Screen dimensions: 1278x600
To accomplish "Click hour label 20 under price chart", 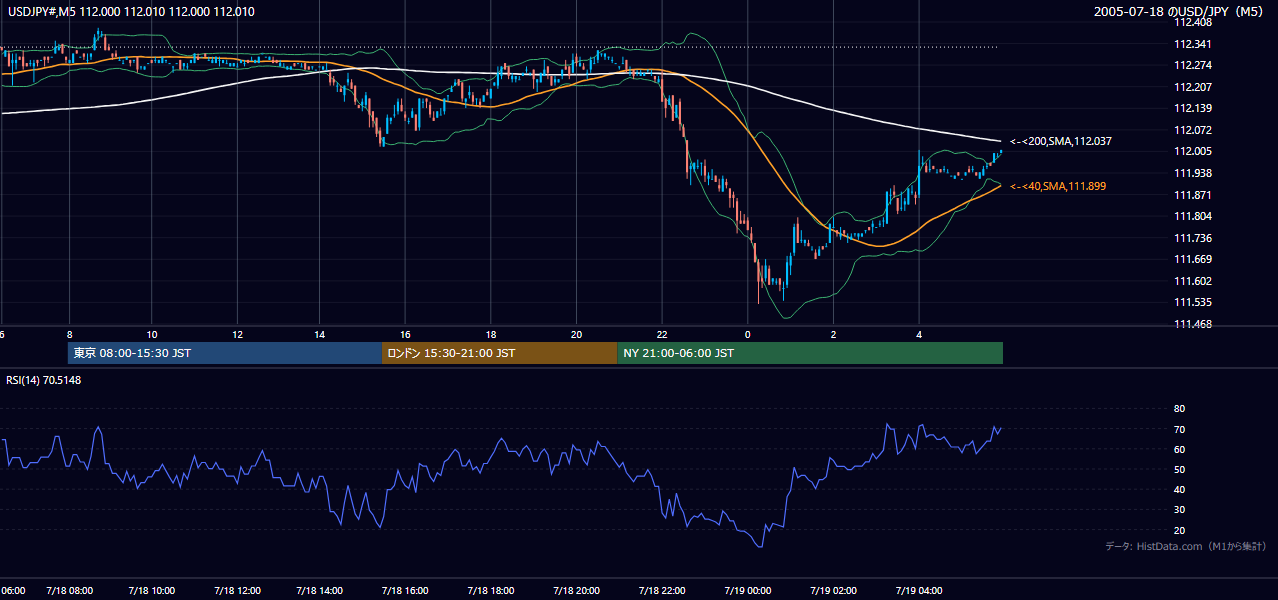I will tap(577, 334).
